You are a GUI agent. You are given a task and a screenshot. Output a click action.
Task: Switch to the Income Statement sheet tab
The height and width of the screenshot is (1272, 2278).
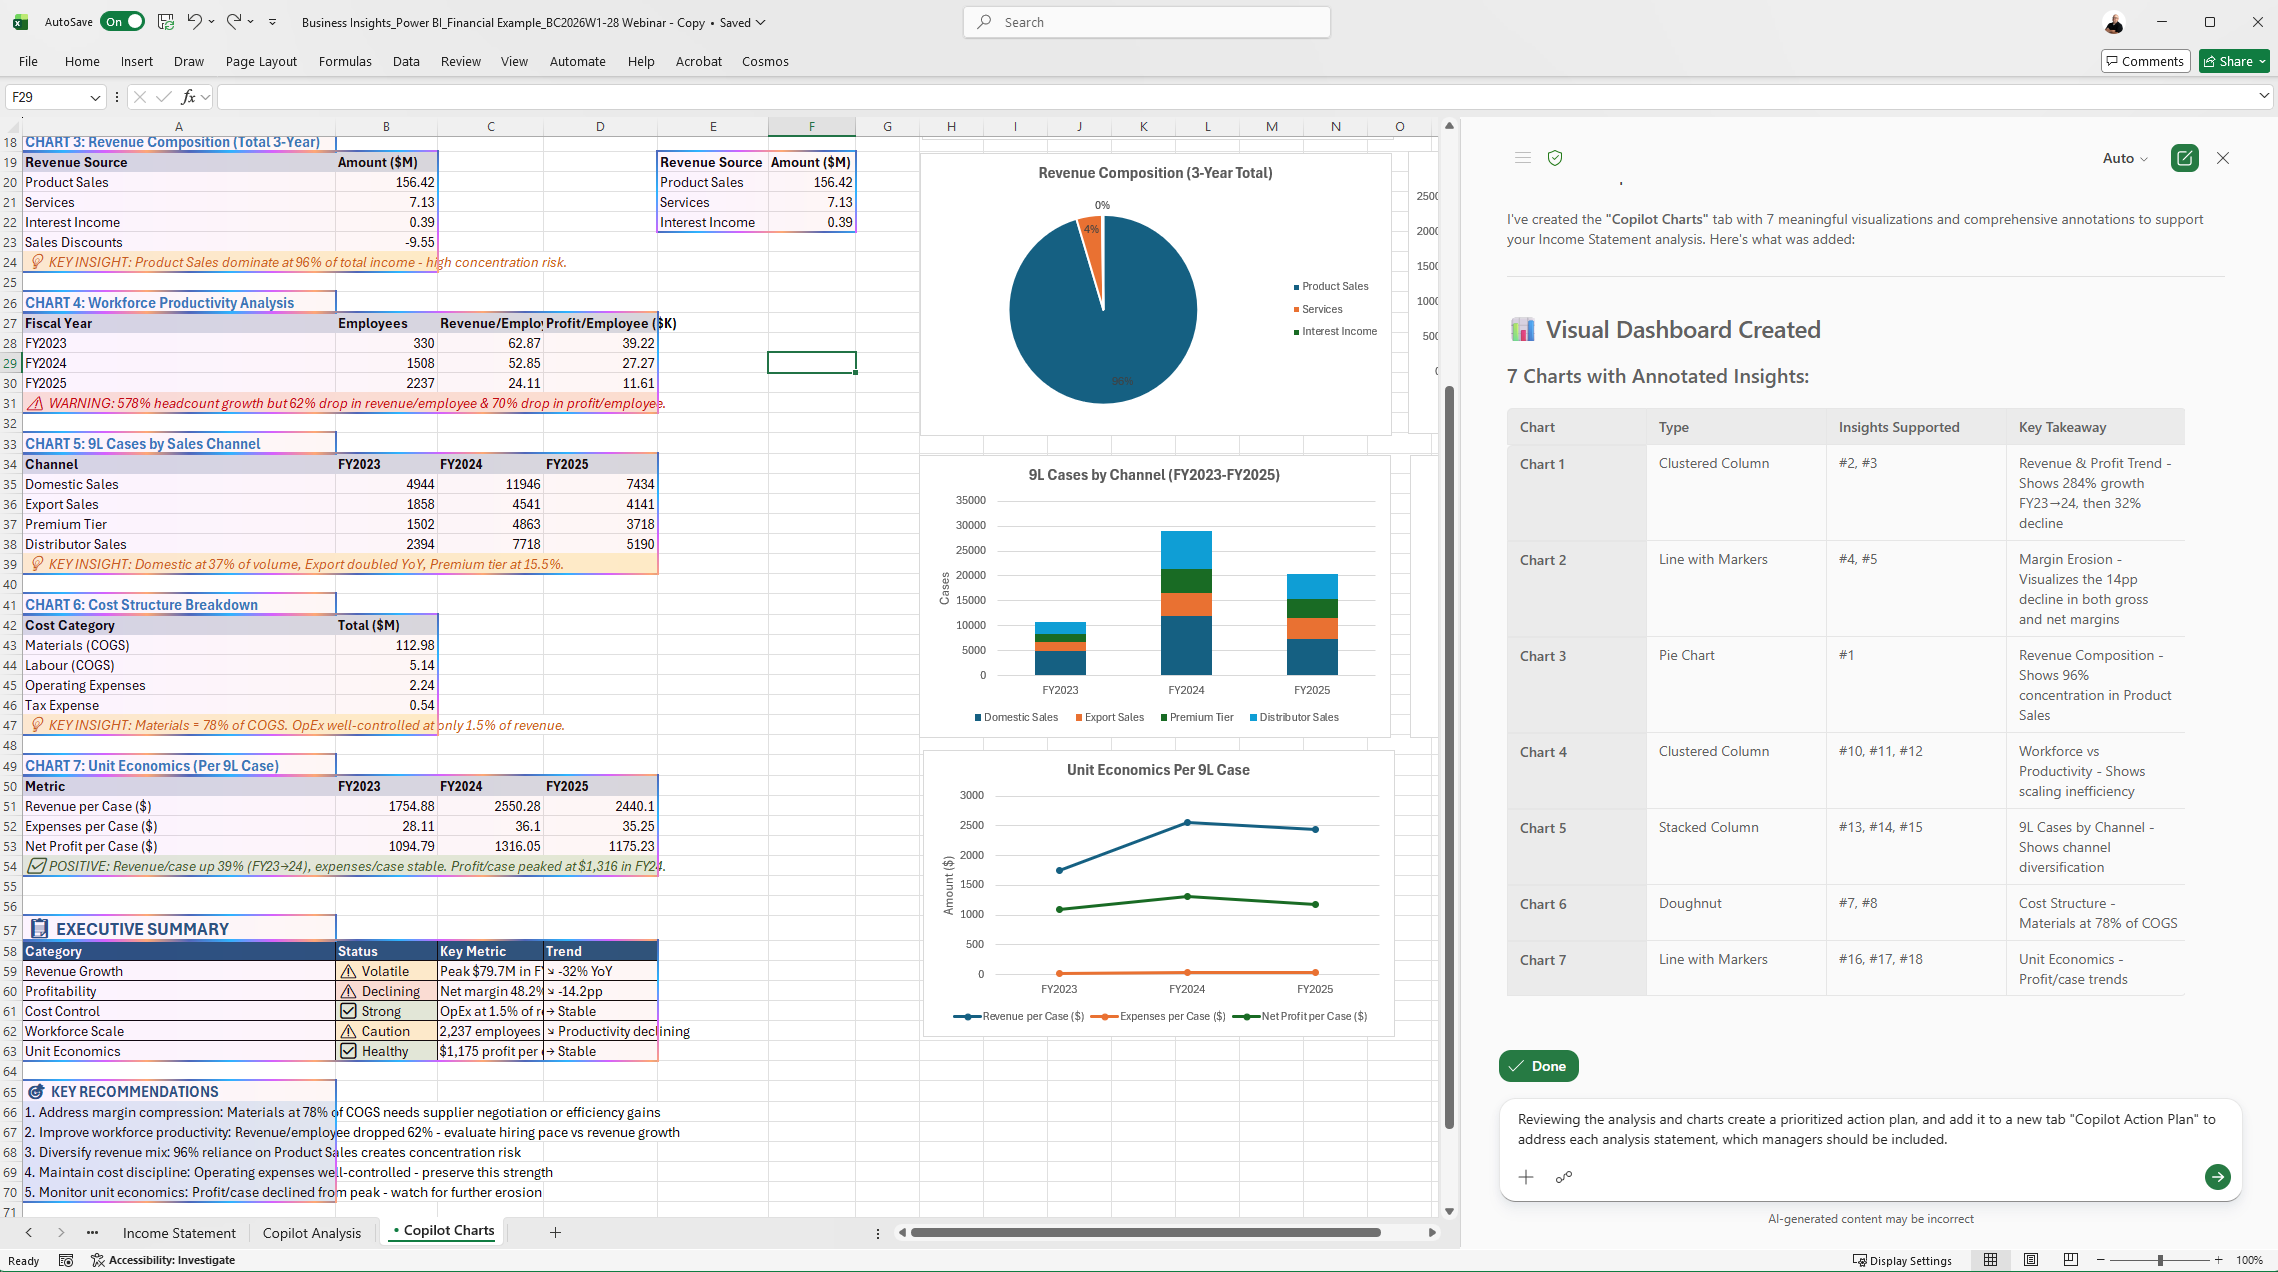pyautogui.click(x=179, y=1233)
